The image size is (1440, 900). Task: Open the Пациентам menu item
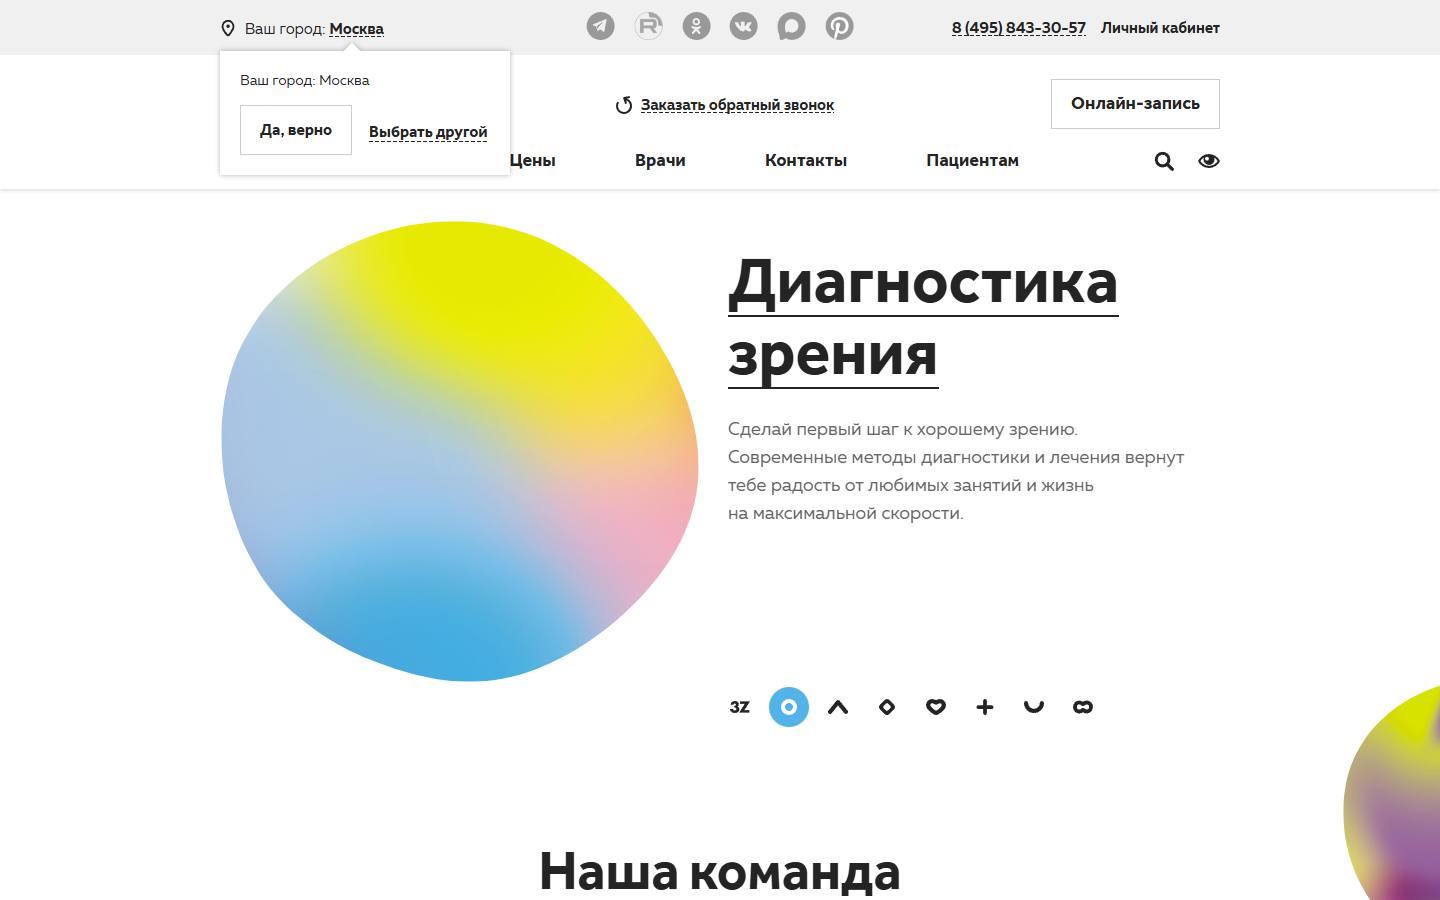[972, 160]
